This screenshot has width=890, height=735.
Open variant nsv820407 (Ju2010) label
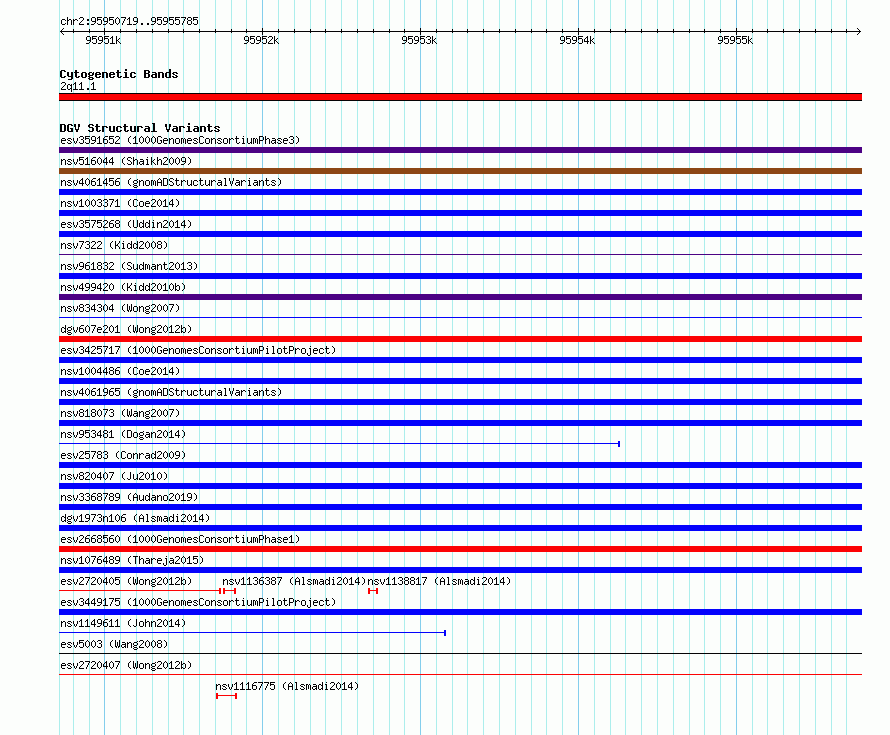point(114,476)
